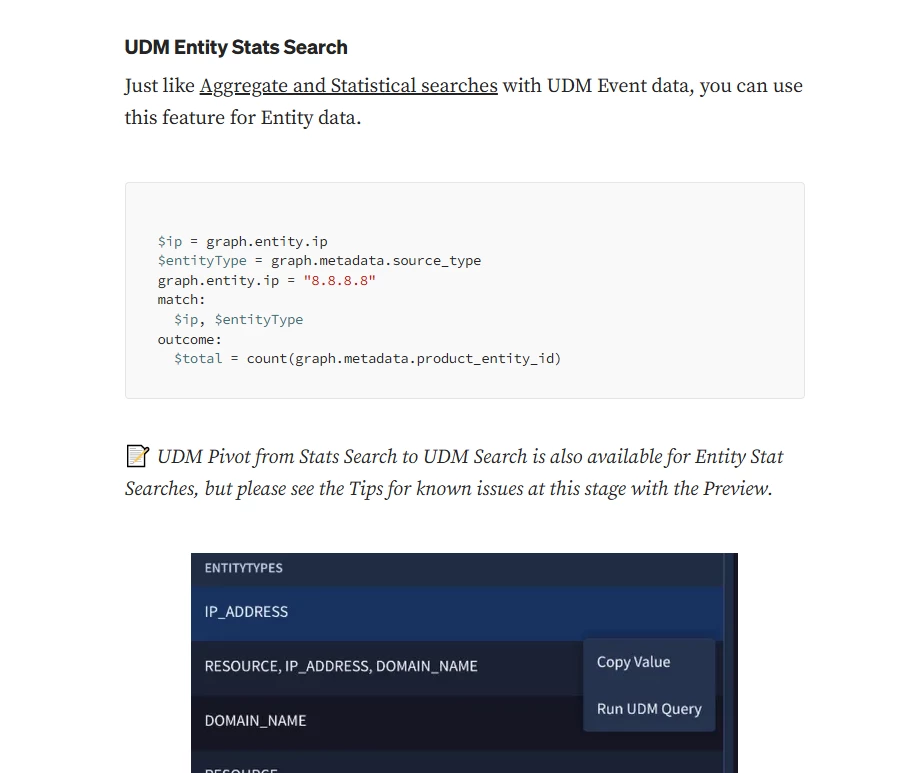Select Copy Value in context menu
Image resolution: width=898 pixels, height=773 pixels.
[633, 662]
